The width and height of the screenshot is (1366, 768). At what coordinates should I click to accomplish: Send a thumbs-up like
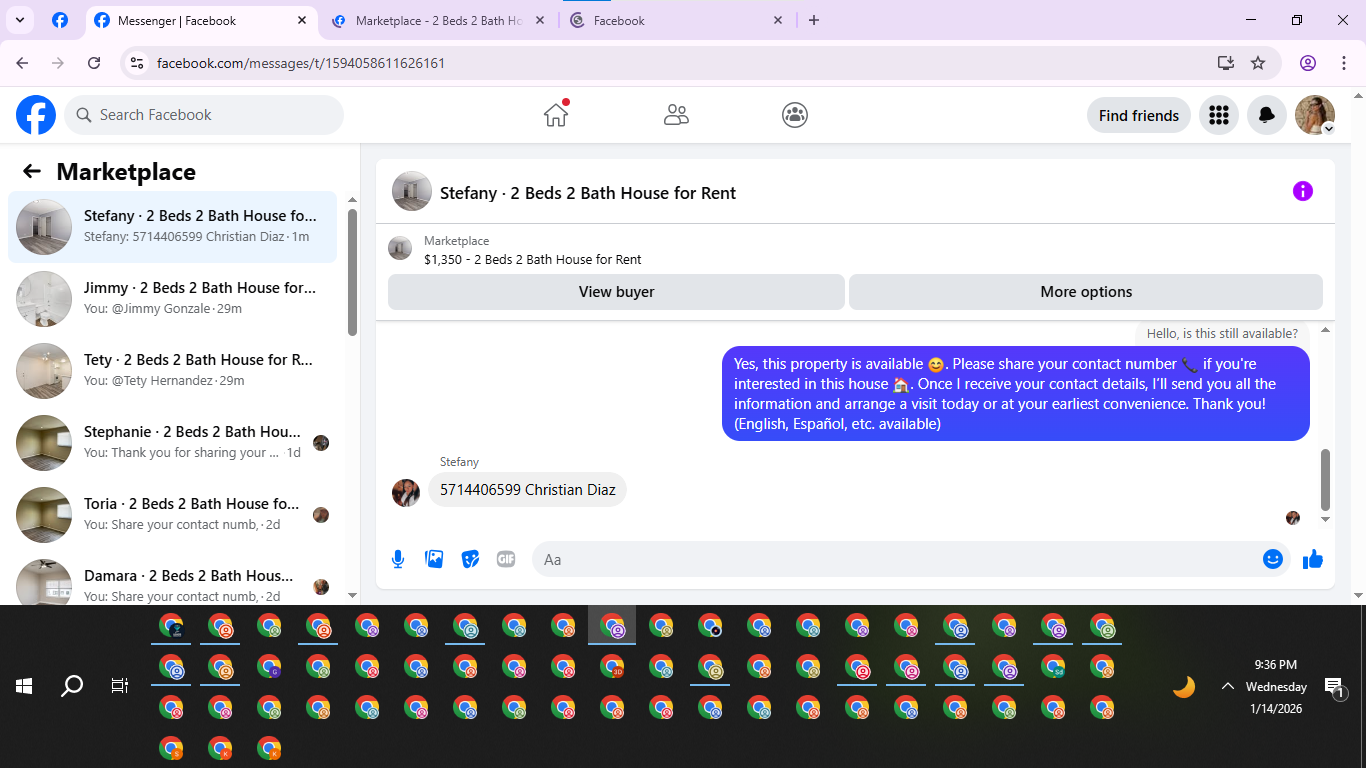click(1313, 559)
